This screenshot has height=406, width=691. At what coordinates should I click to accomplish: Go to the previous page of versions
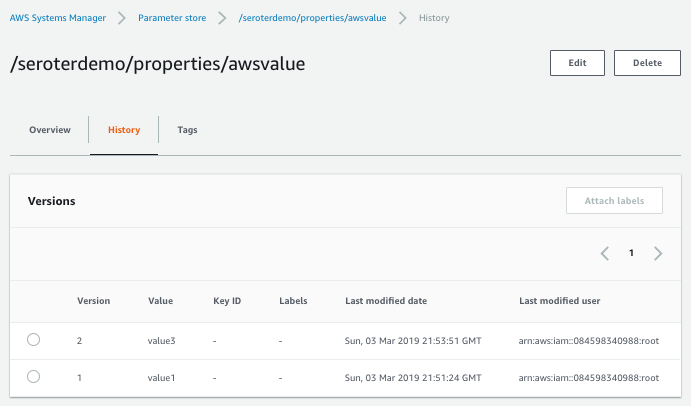pos(605,253)
